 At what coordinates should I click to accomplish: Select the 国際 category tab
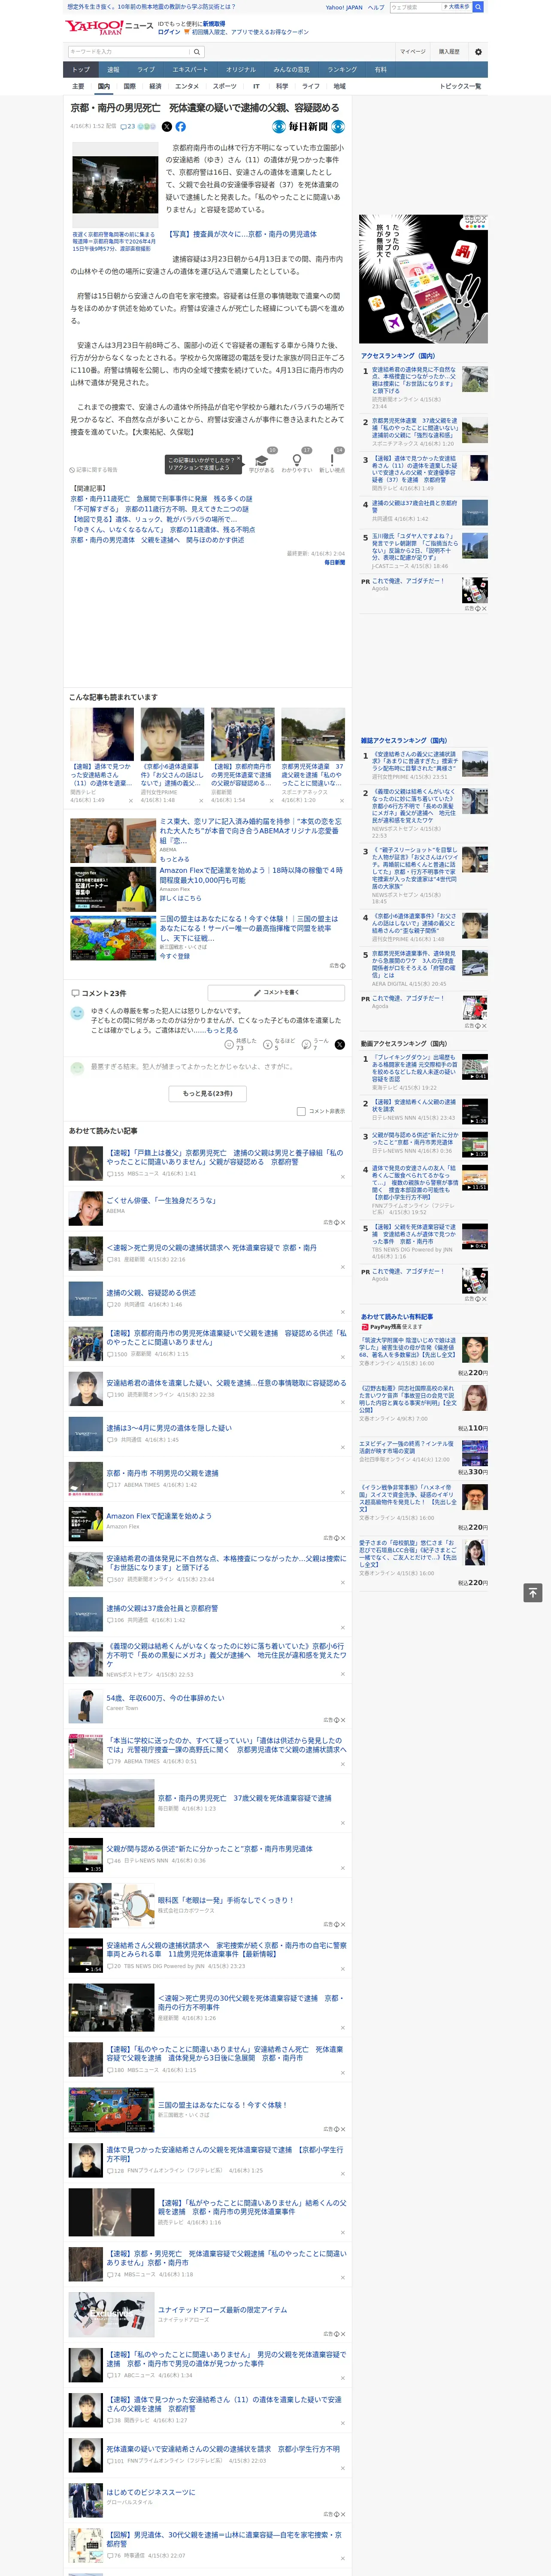click(129, 86)
